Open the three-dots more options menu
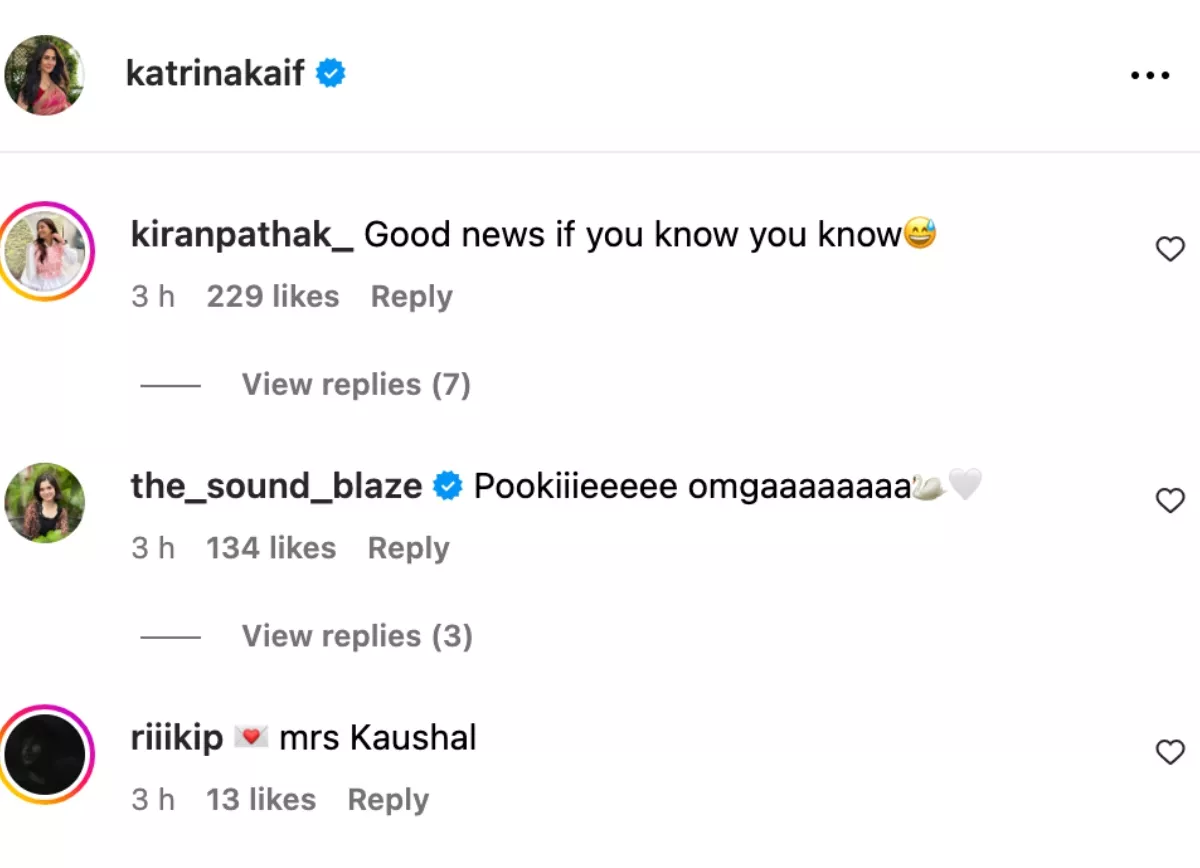Image resolution: width=1200 pixels, height=868 pixels. (1149, 76)
